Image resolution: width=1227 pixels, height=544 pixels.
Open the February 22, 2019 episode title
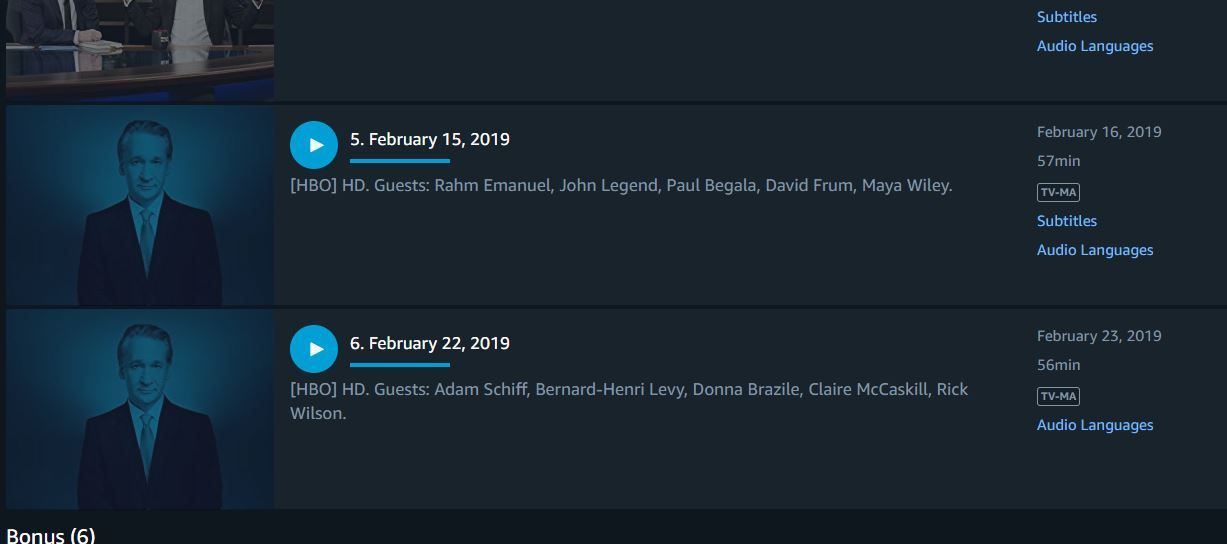[430, 343]
